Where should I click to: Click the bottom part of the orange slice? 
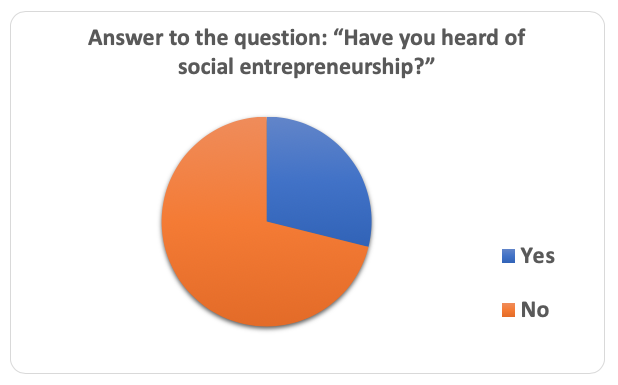(x=267, y=299)
